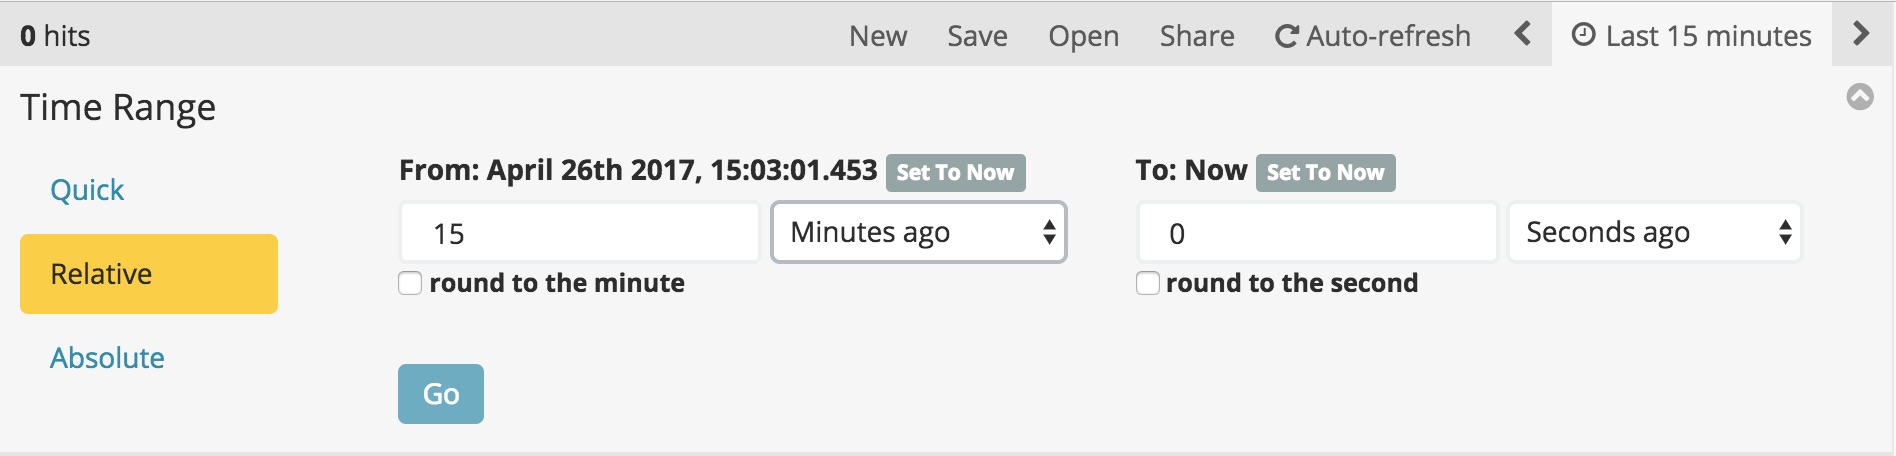The height and width of the screenshot is (456, 1896).
Task: Click the New menu item
Action: (878, 36)
